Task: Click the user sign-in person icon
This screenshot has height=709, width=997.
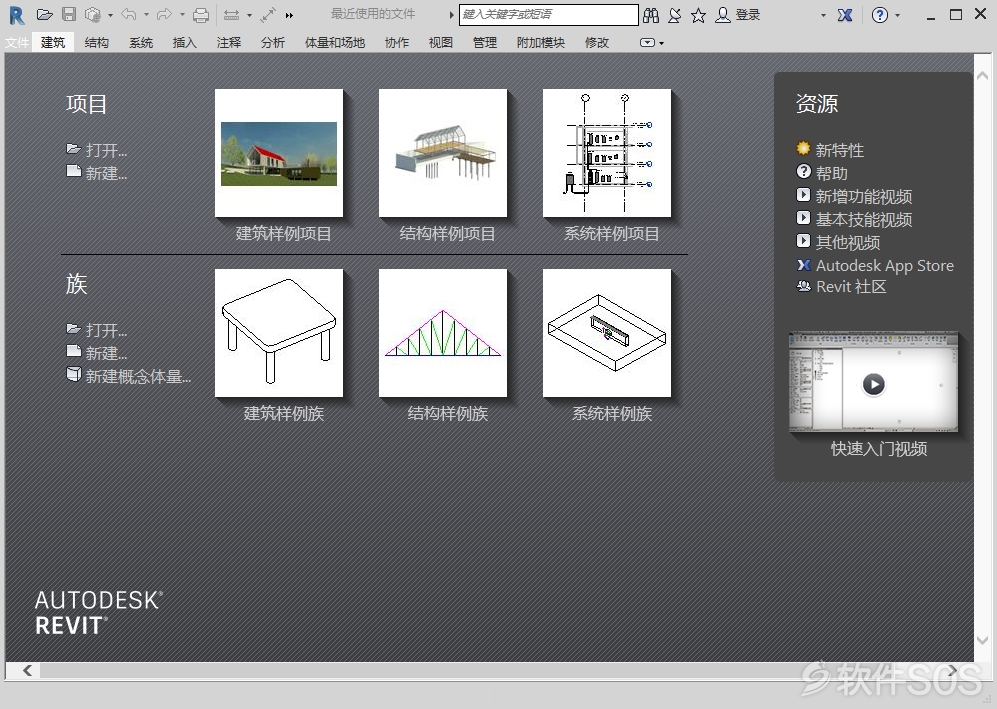Action: 723,15
